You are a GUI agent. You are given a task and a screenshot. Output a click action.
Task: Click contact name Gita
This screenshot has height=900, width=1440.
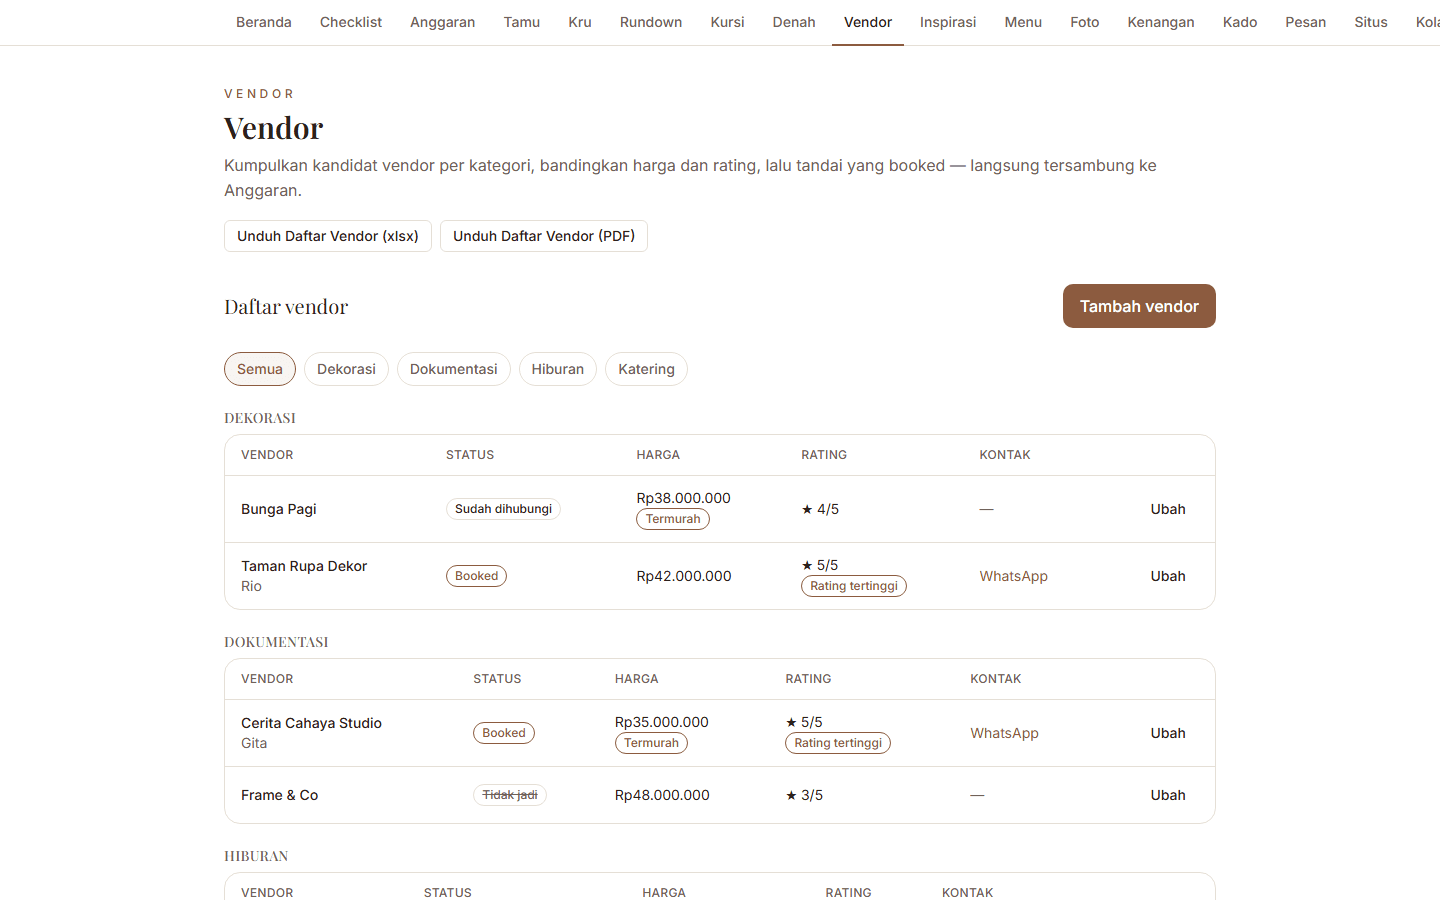coord(254,743)
